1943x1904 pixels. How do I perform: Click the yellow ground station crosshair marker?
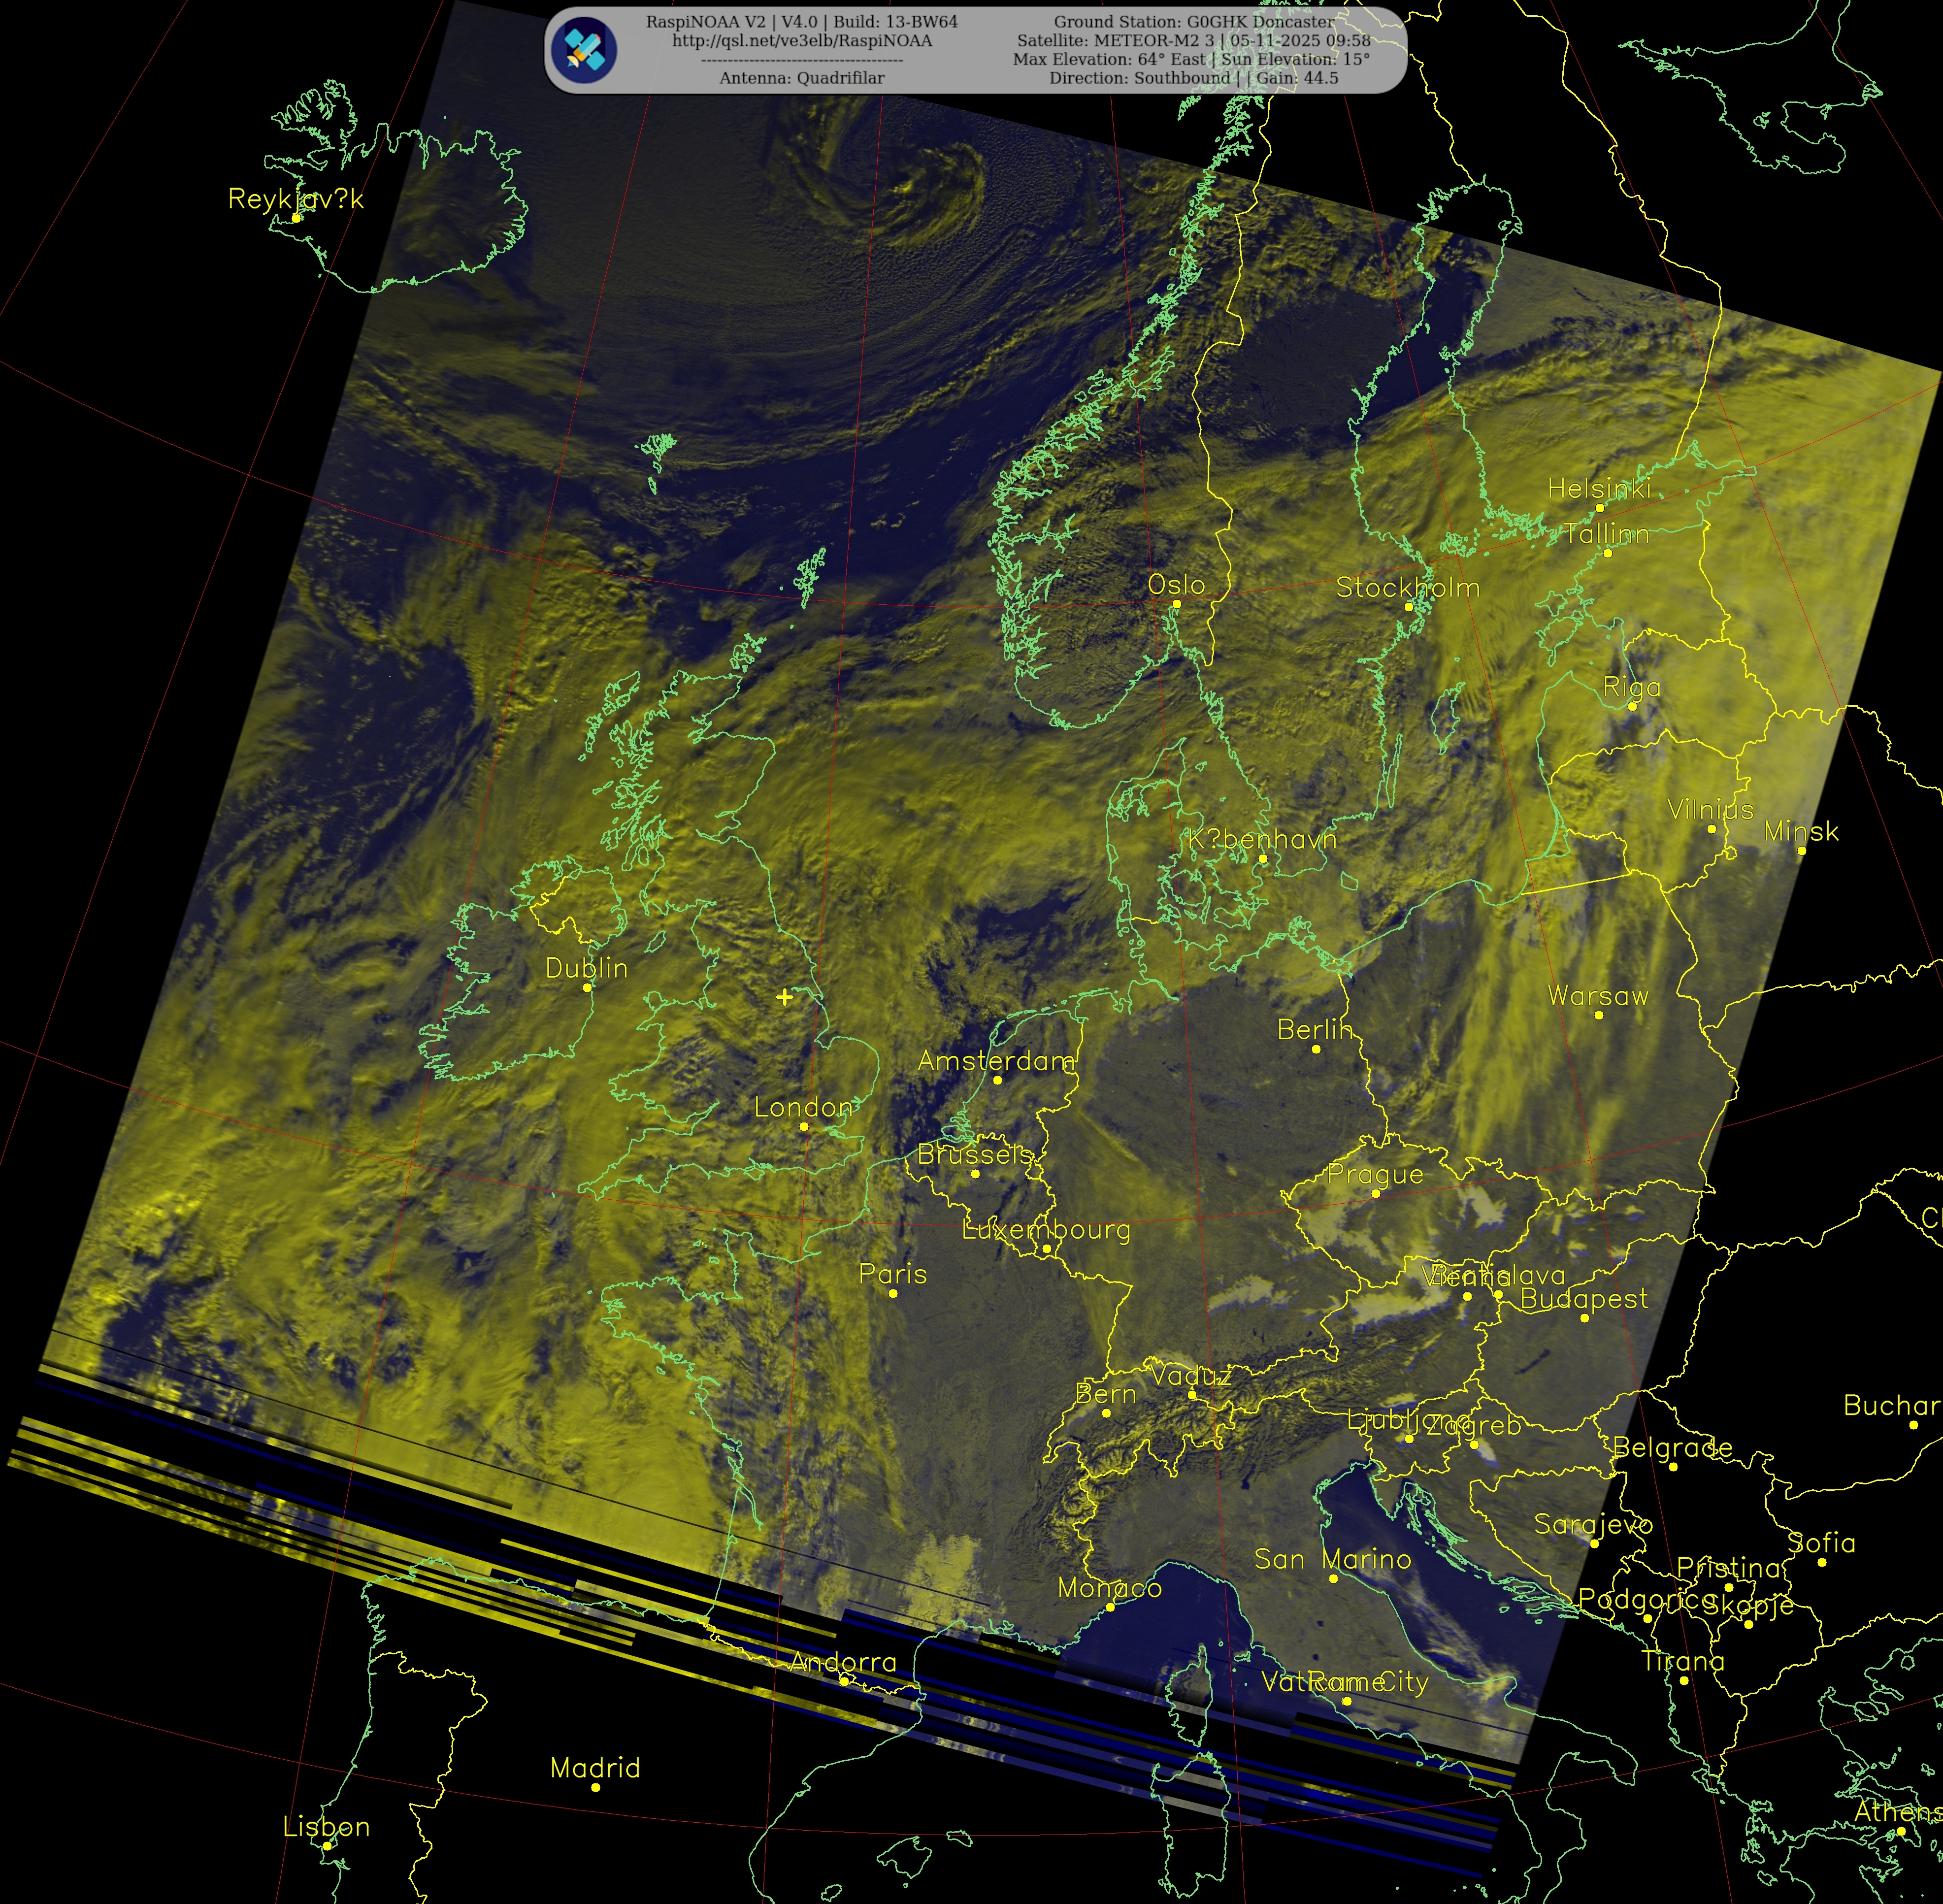pyautogui.click(x=785, y=996)
